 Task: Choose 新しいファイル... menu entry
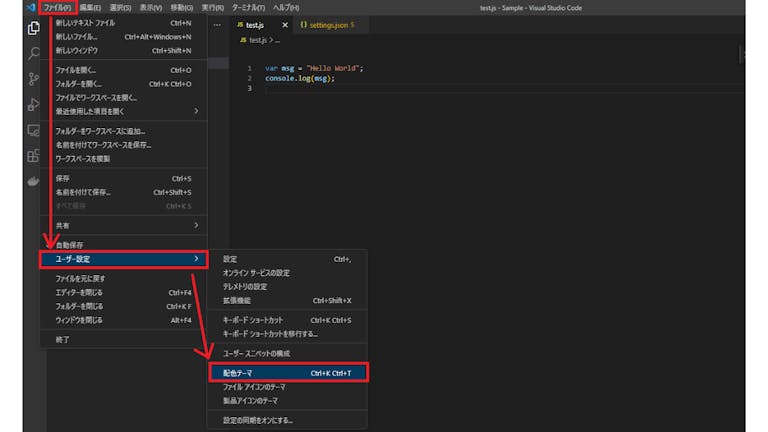point(123,37)
